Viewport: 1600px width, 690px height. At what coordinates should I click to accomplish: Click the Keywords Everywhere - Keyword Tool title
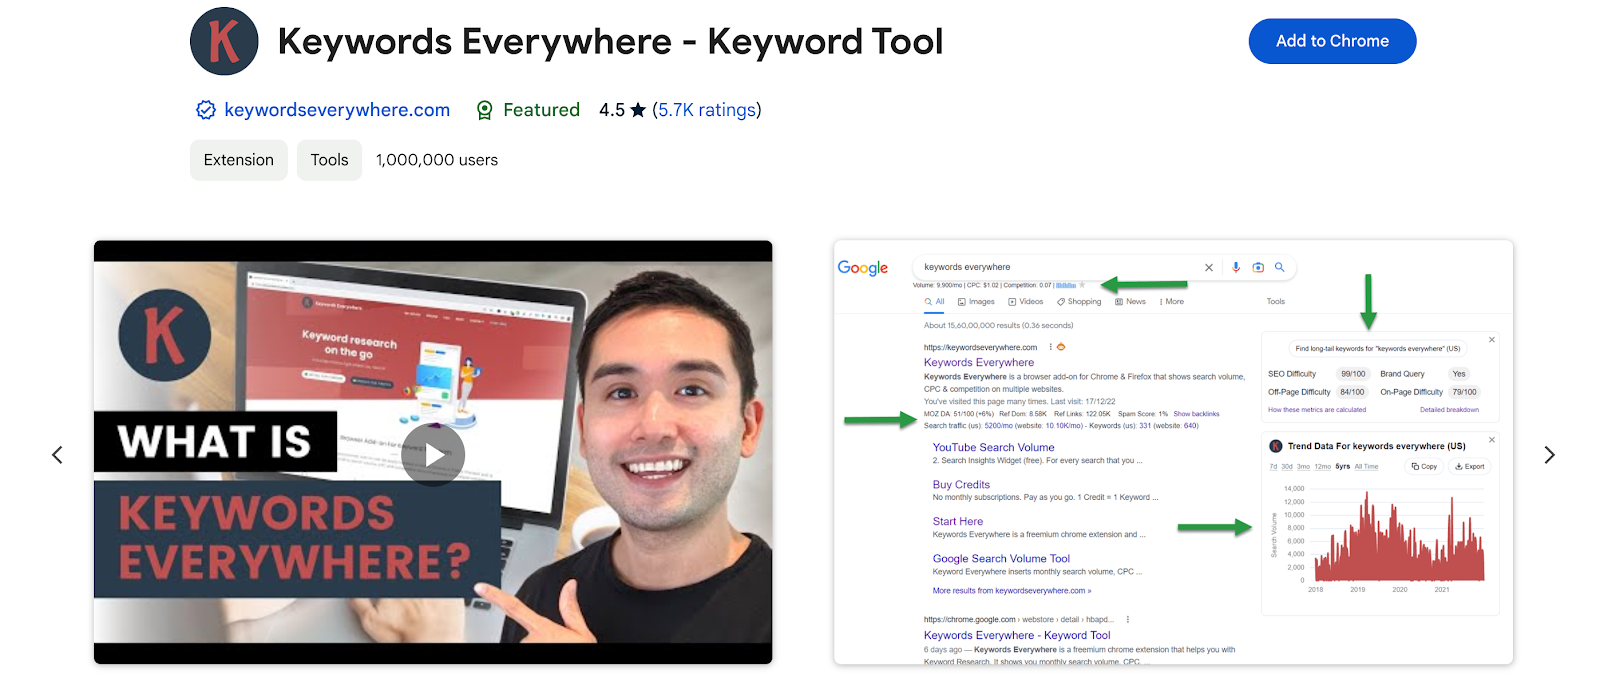610,41
